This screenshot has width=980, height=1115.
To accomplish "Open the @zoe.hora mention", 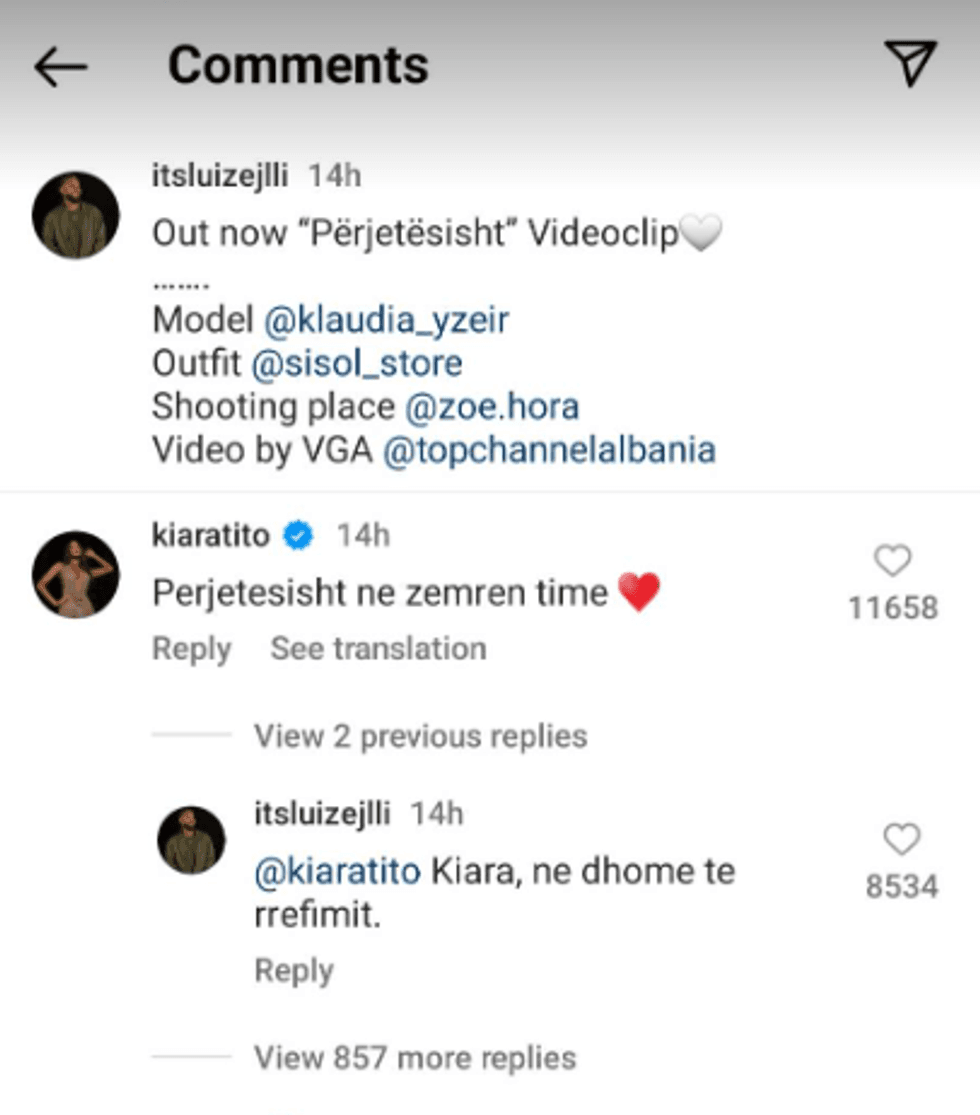I will pyautogui.click(x=492, y=407).
